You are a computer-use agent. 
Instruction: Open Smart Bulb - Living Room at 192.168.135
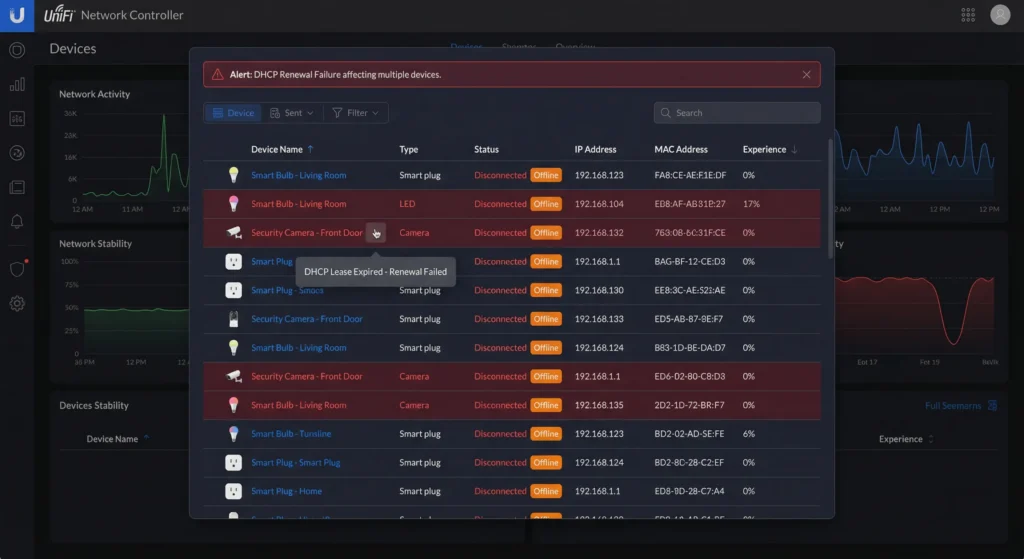[298, 405]
